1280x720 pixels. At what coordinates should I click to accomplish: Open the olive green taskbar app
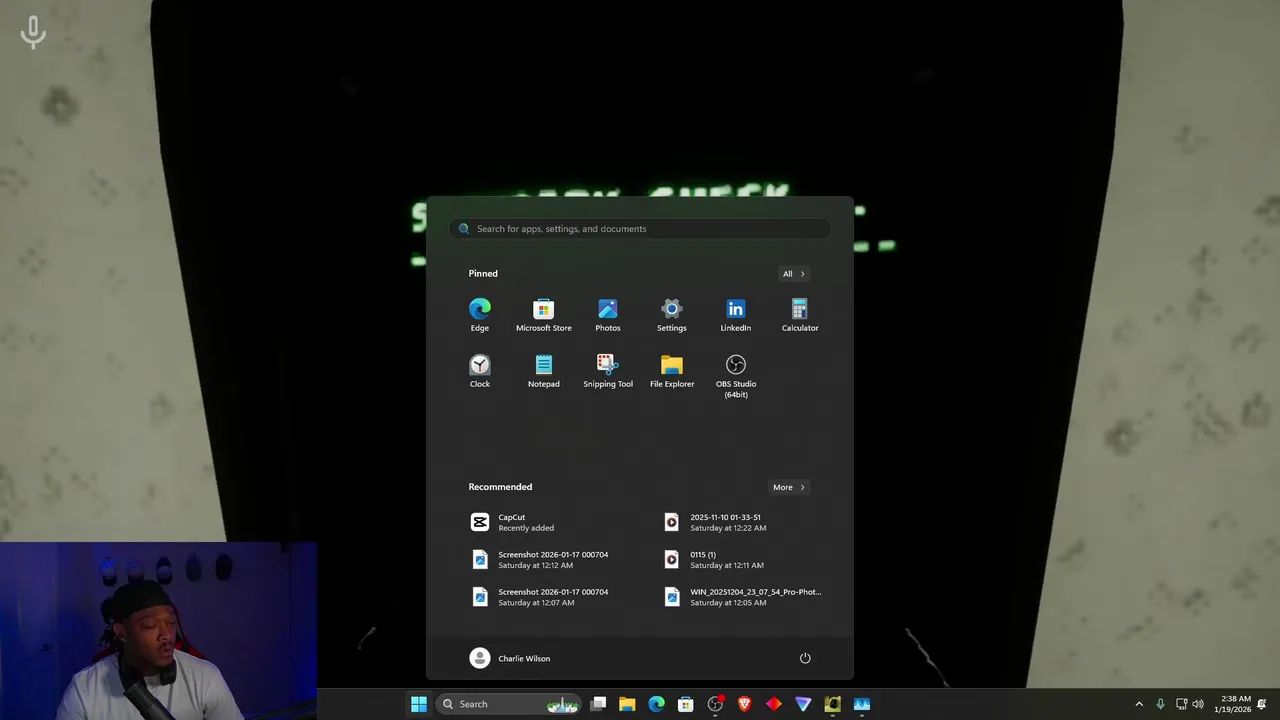[x=832, y=704]
